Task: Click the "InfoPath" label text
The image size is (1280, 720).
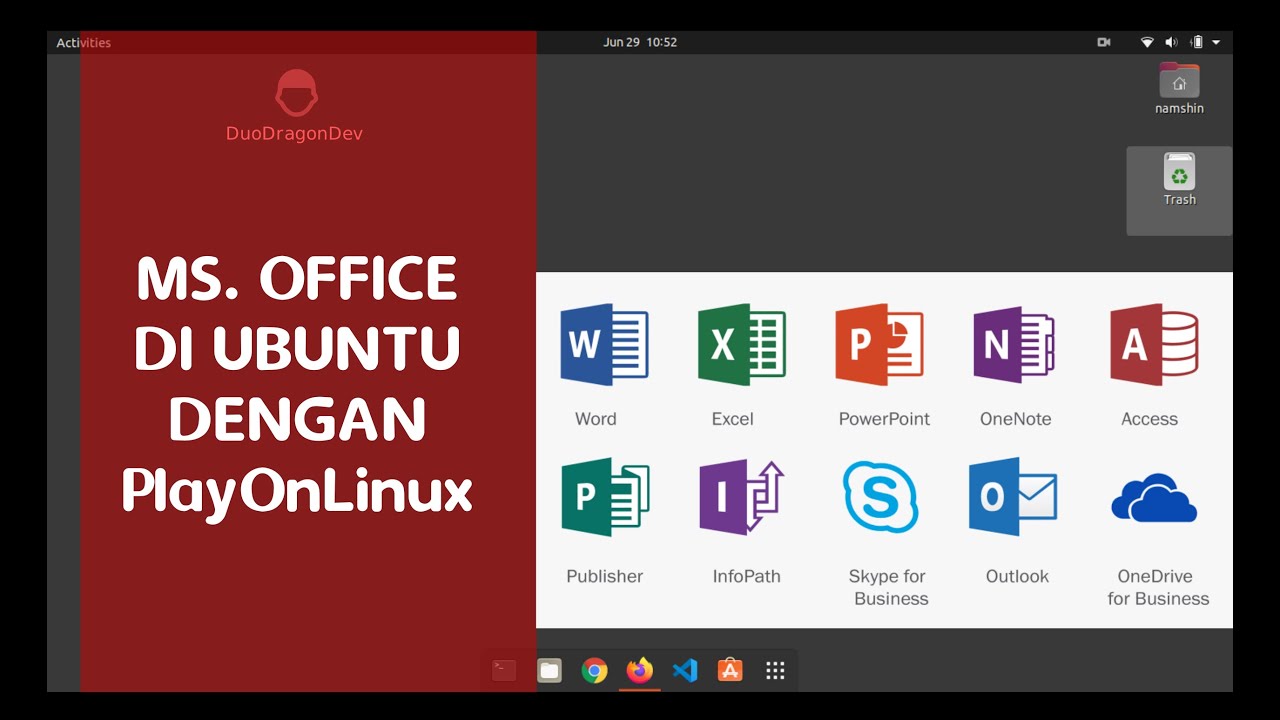Action: coord(747,576)
